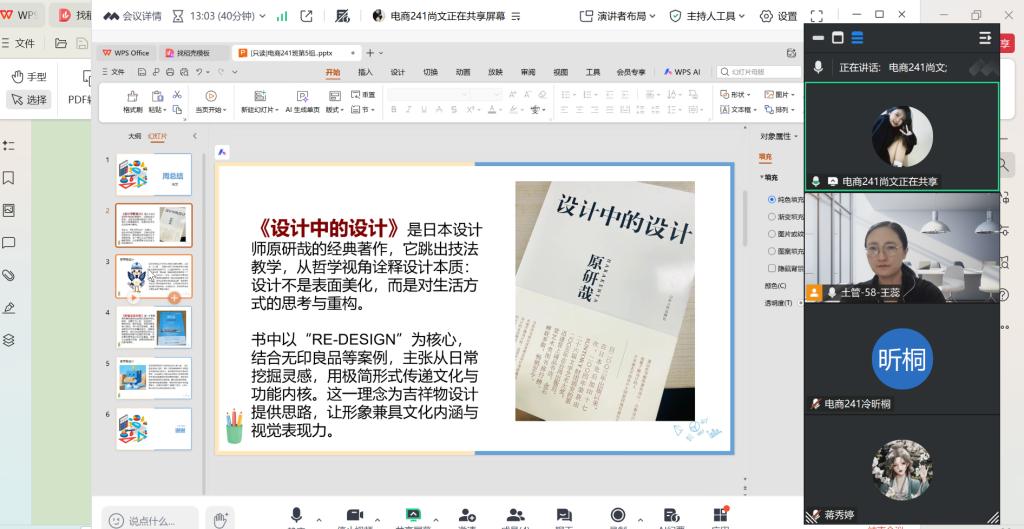Click the 设置 gear icon in meeting bar

[x=778, y=16]
